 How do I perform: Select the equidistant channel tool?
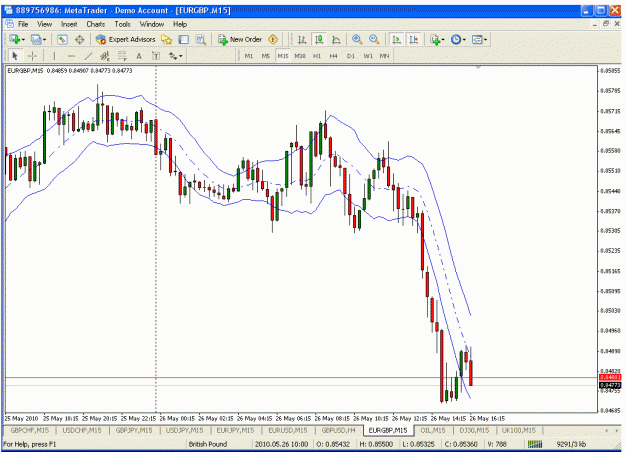[105, 56]
